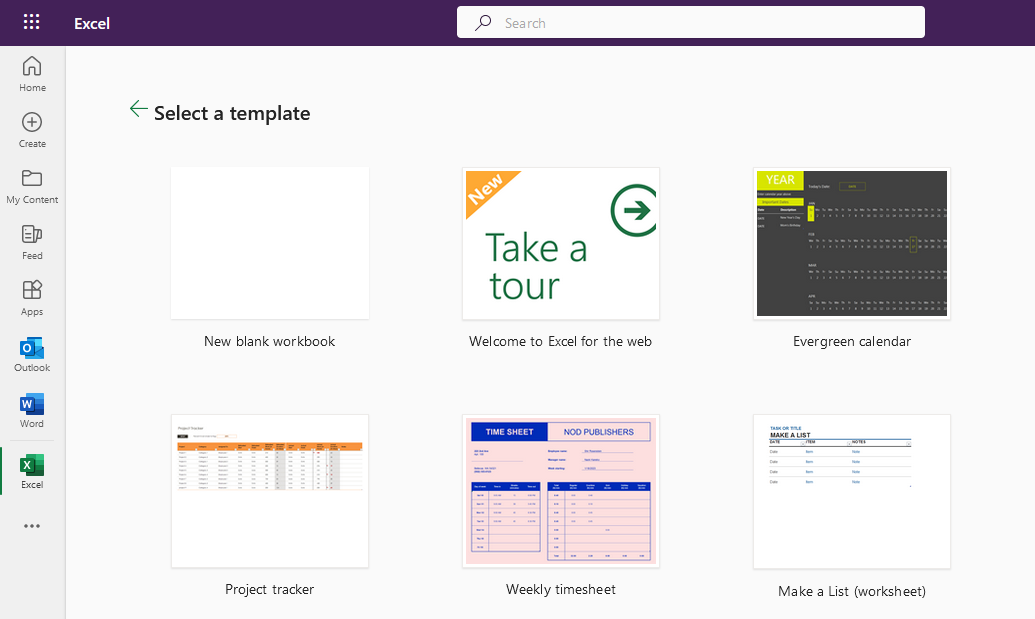Go to Home in sidebar
The image size is (1035, 619).
(x=32, y=74)
